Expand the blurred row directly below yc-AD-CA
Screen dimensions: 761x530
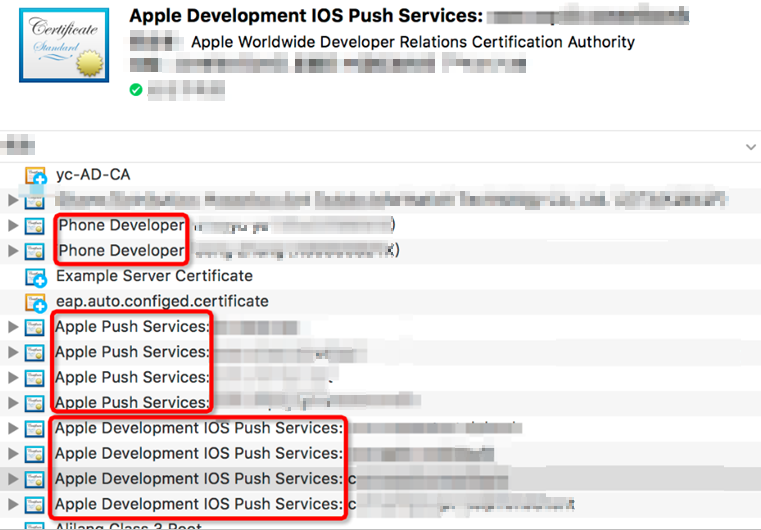tap(13, 200)
